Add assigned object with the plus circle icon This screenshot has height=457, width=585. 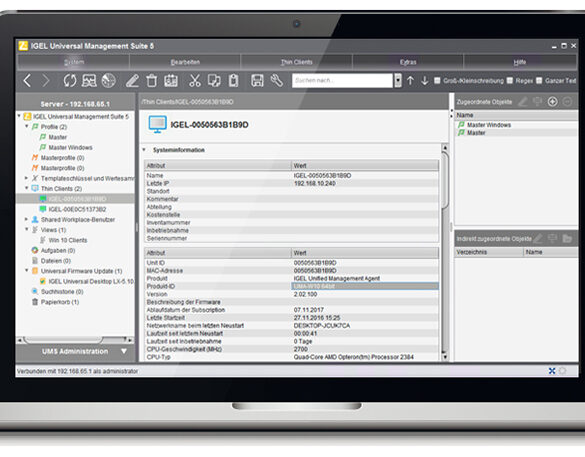click(553, 101)
